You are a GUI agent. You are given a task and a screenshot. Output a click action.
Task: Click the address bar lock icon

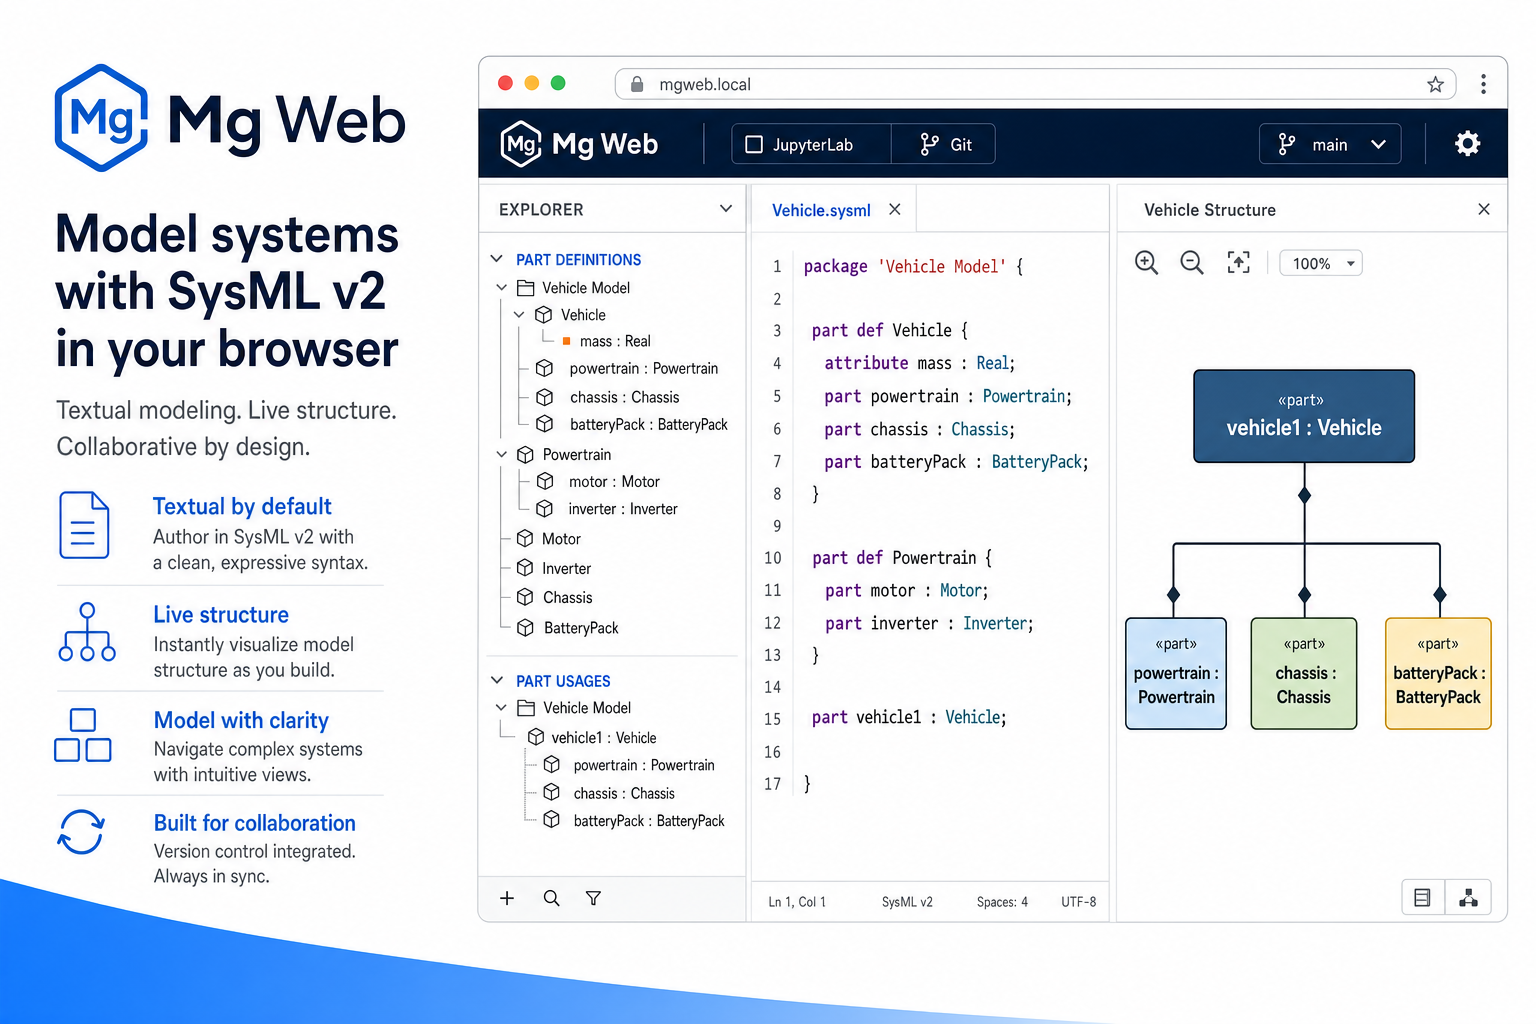point(637,84)
